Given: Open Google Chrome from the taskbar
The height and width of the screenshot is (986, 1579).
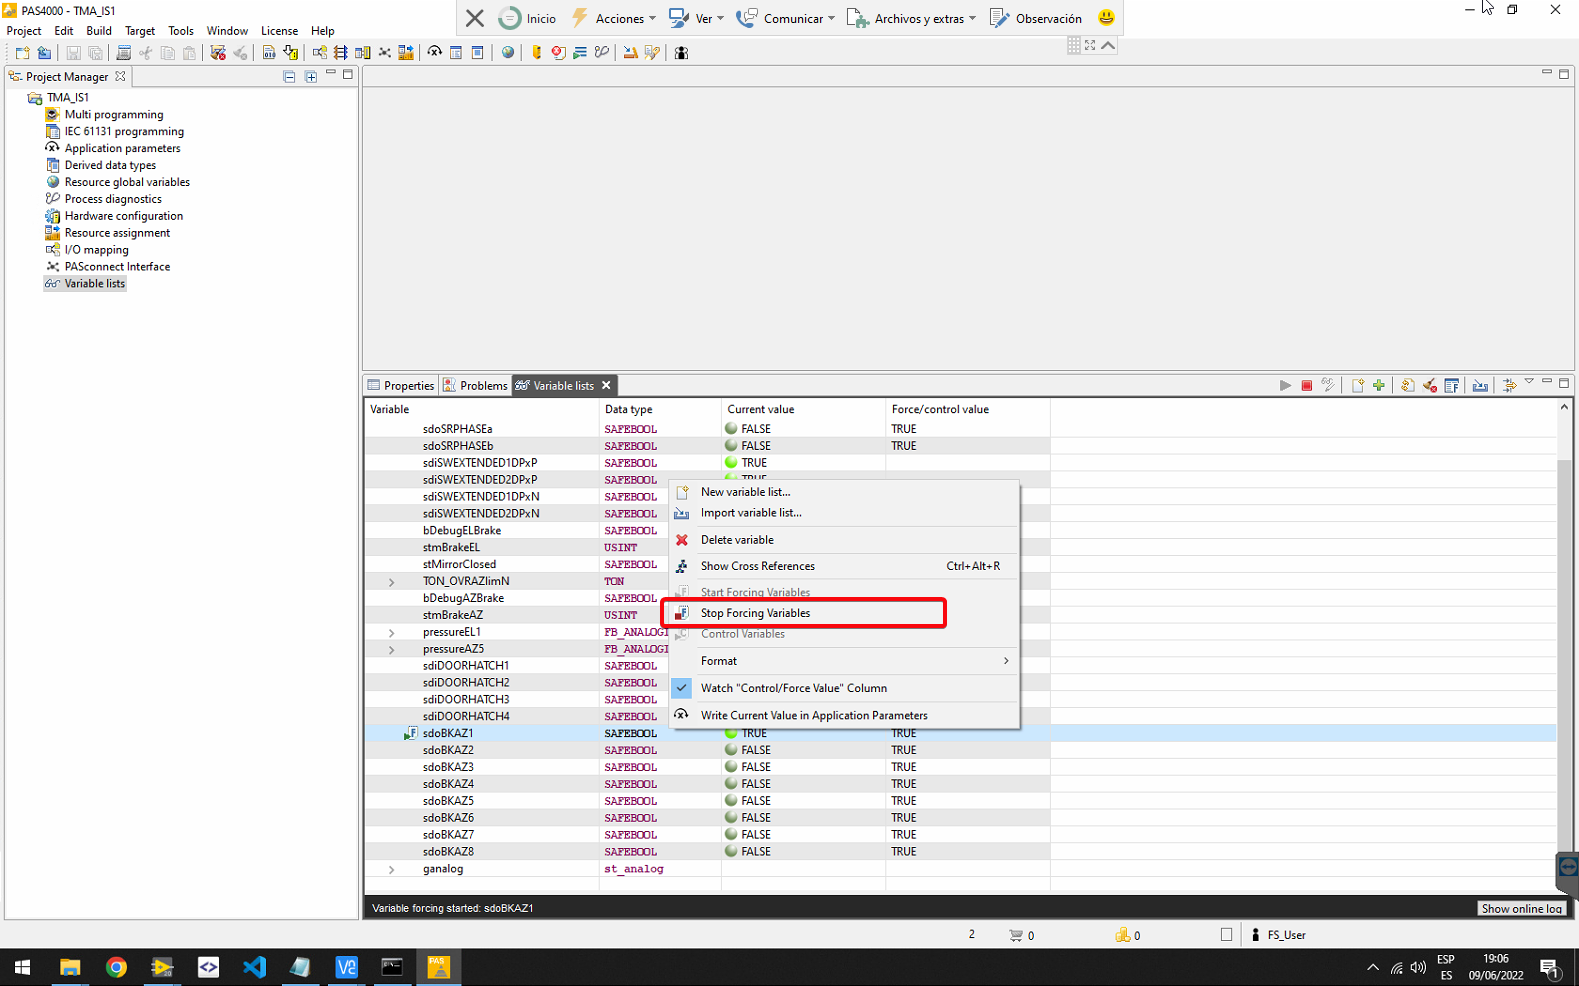Looking at the screenshot, I should [x=116, y=967].
